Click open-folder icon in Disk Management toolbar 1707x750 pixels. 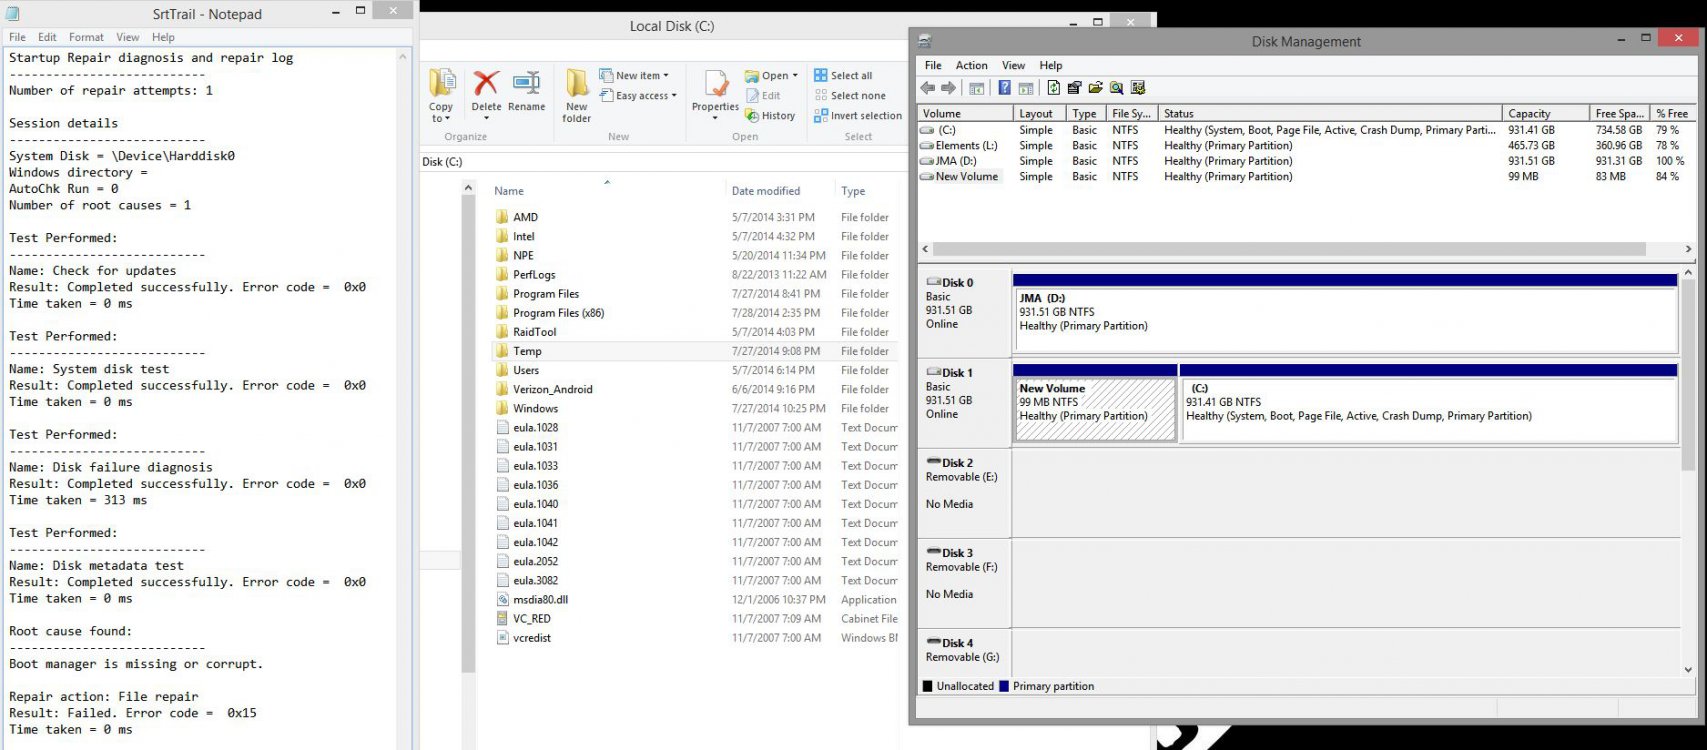click(1095, 88)
